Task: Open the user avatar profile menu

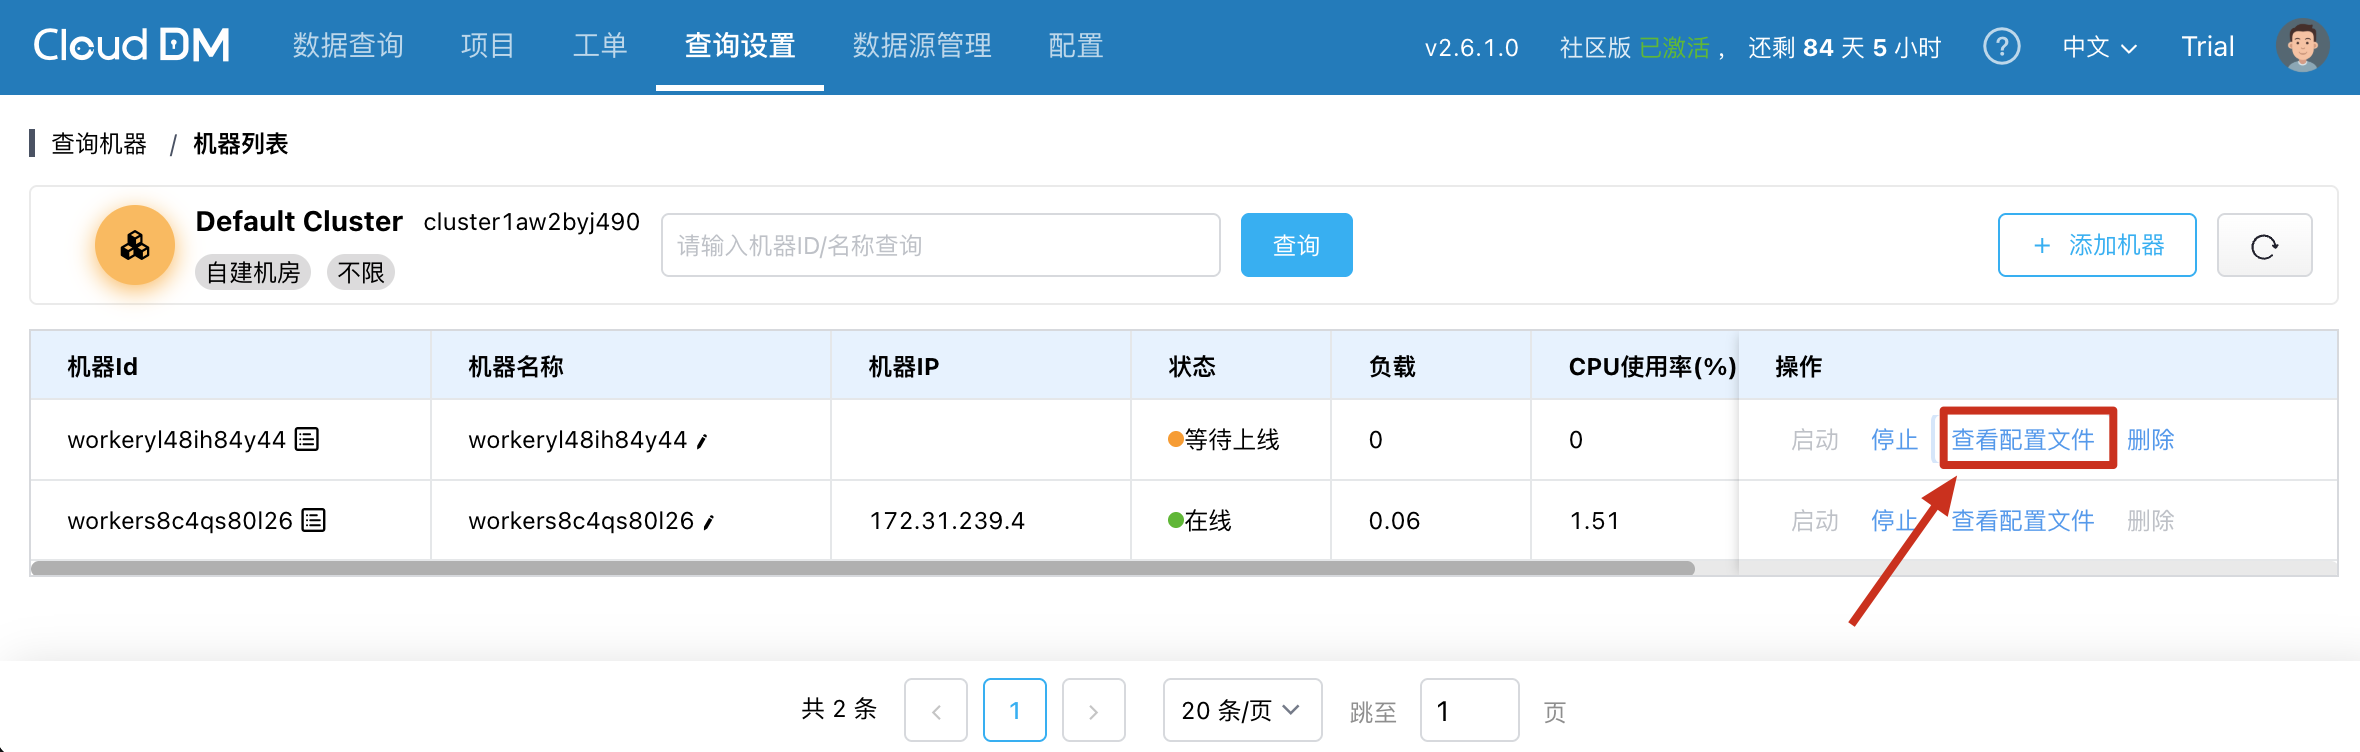Action: [x=2302, y=46]
